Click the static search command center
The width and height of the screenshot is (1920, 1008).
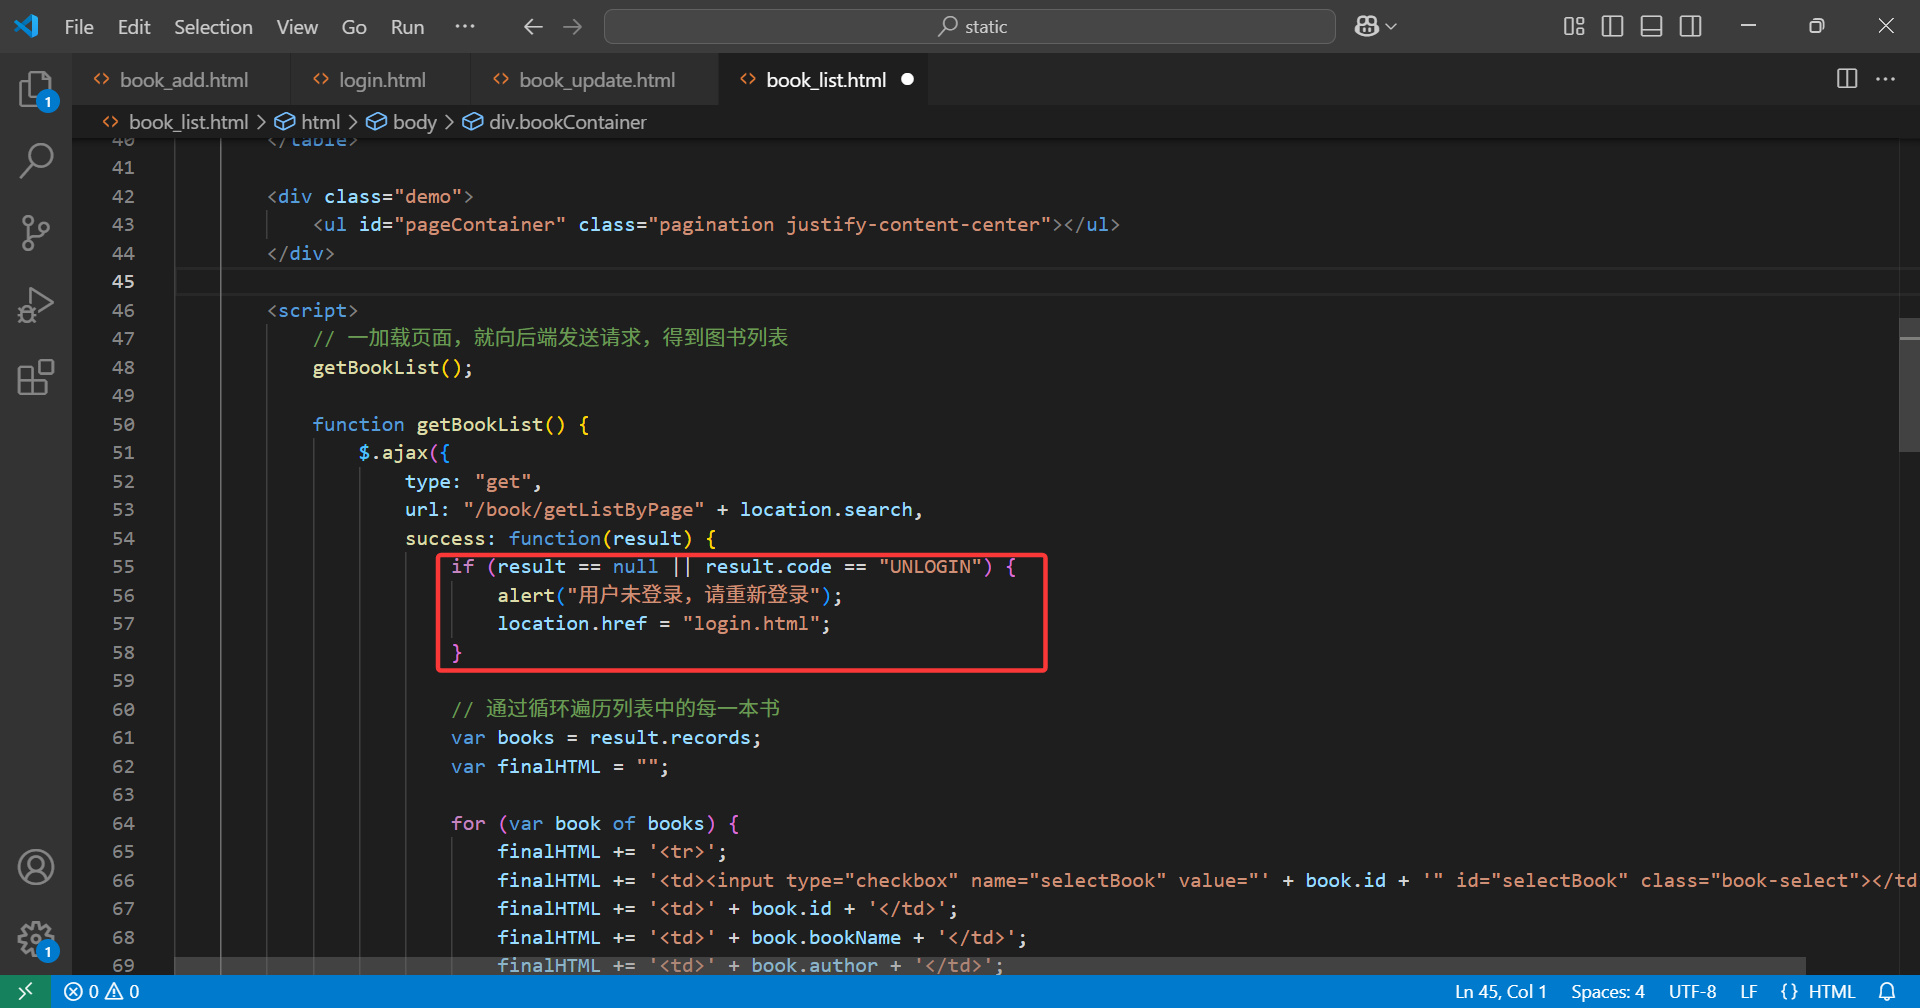(x=970, y=27)
